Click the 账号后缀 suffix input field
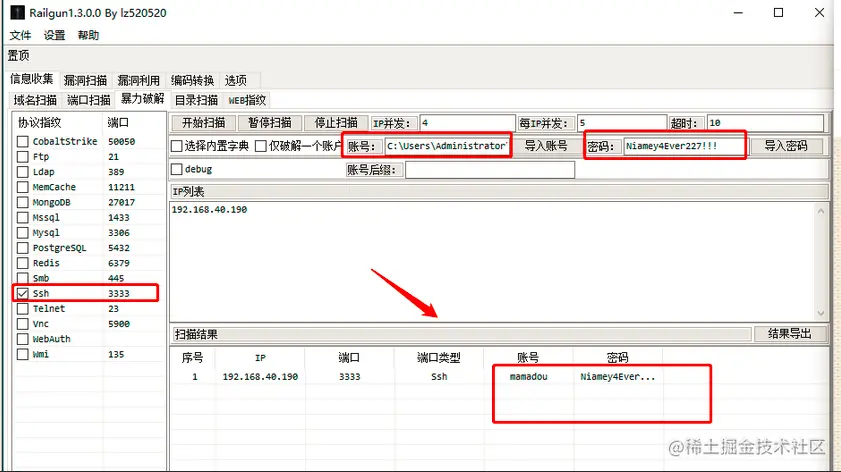This screenshot has width=841, height=472. tap(490, 170)
